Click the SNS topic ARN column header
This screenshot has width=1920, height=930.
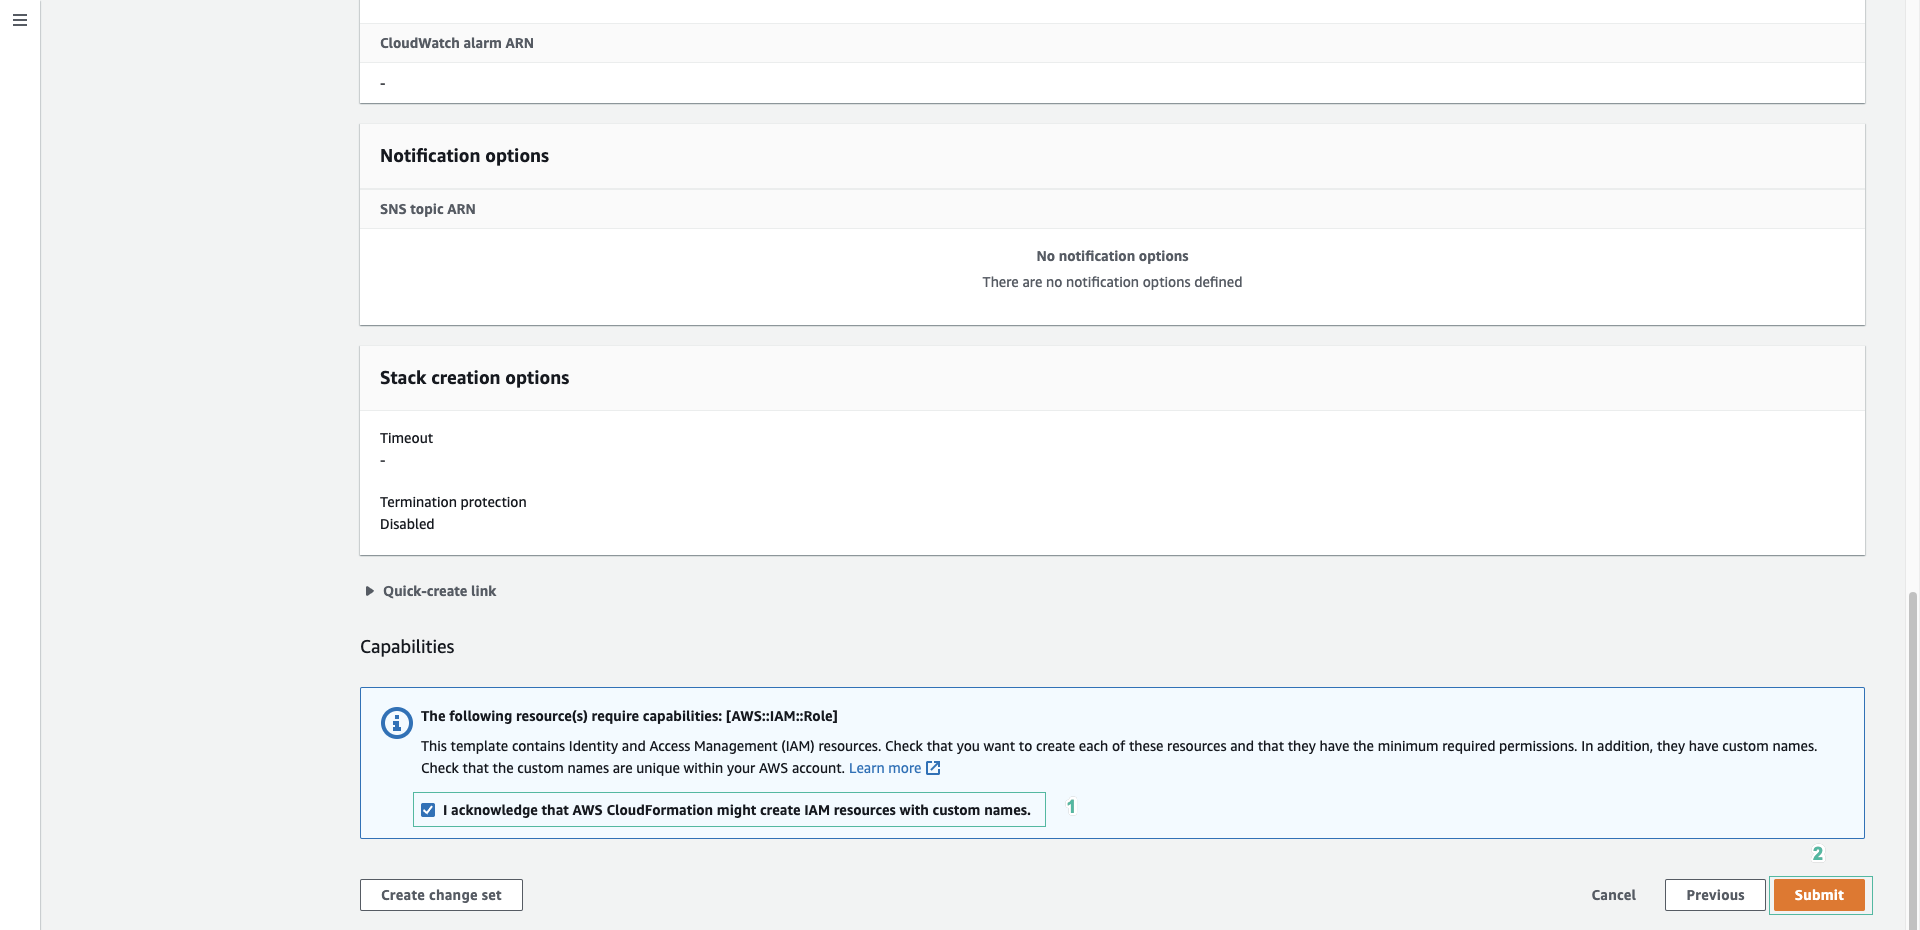[428, 209]
